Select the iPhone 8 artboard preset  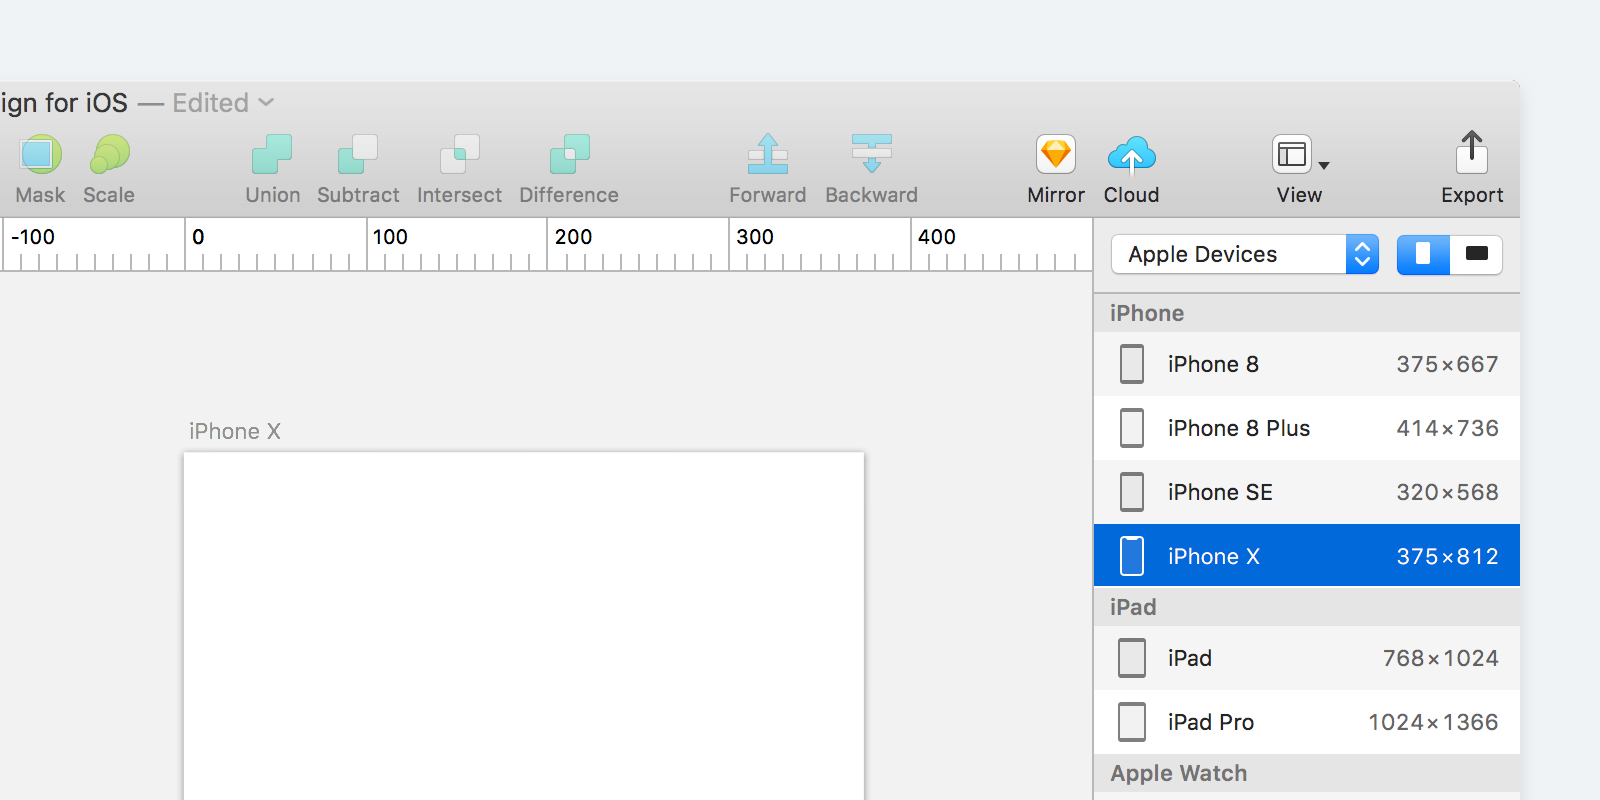pyautogui.click(x=1307, y=364)
